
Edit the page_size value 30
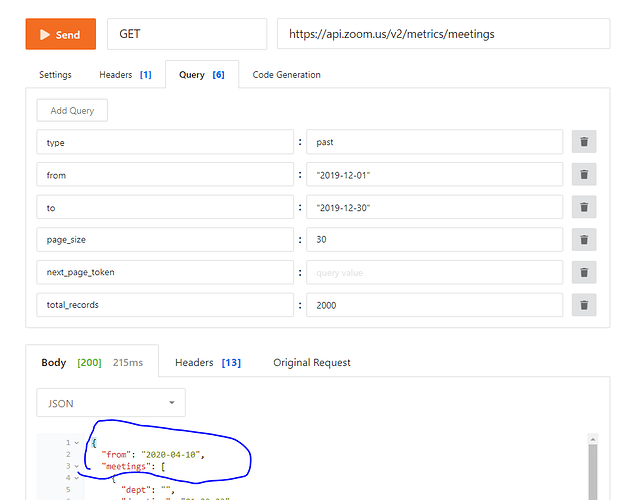(435, 240)
